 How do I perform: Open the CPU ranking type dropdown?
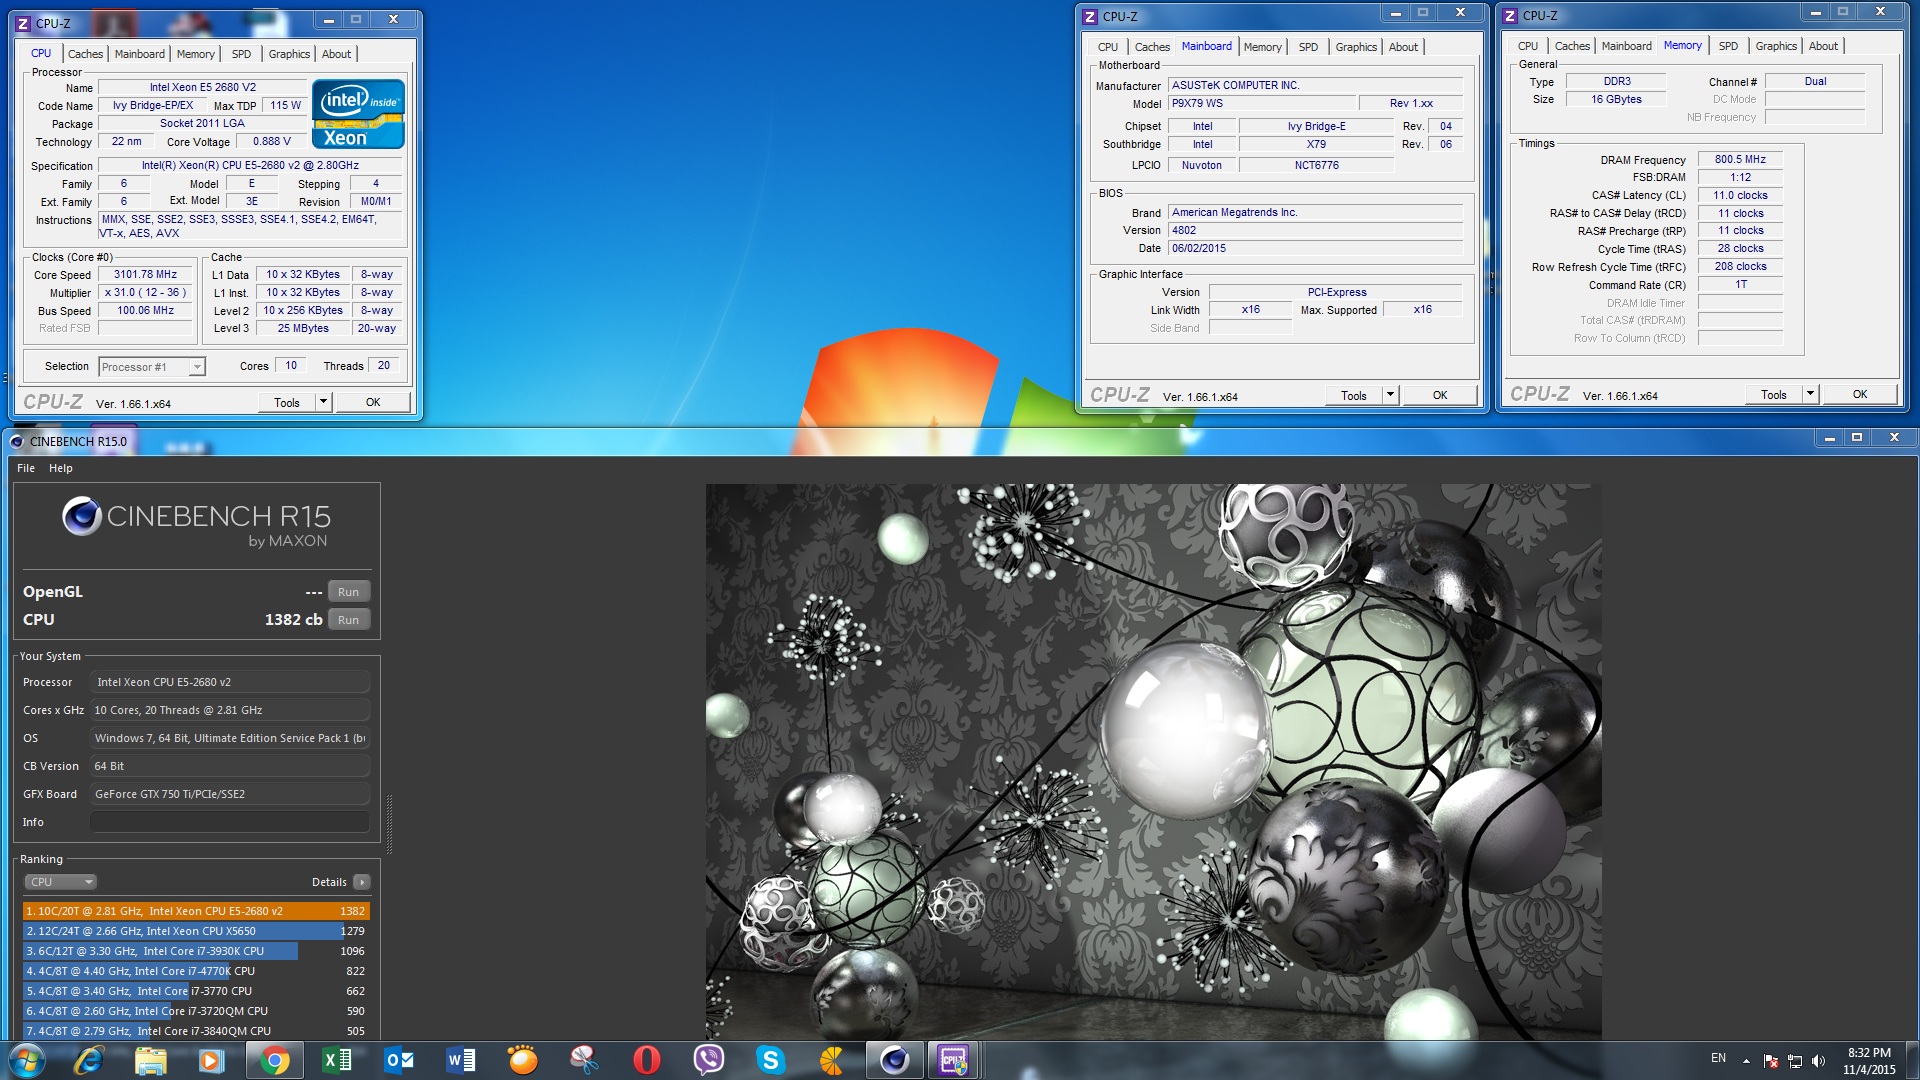60,882
